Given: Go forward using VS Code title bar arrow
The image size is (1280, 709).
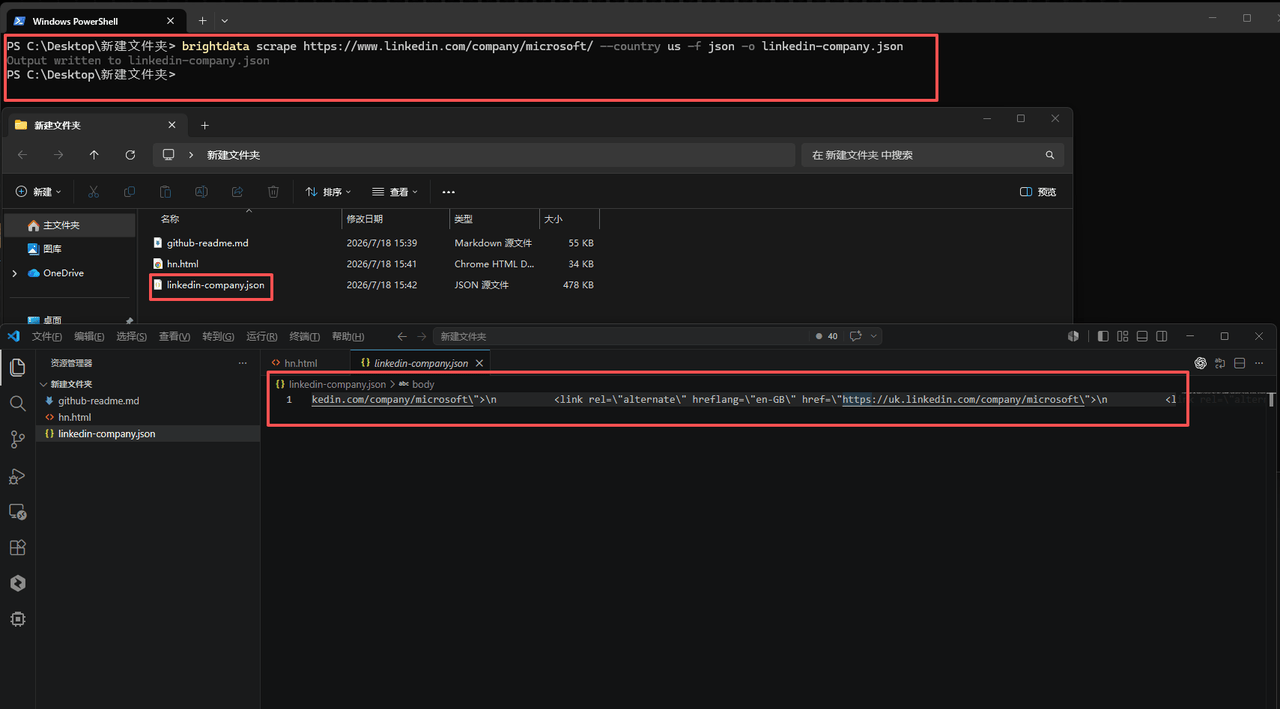Looking at the screenshot, I should [x=422, y=336].
